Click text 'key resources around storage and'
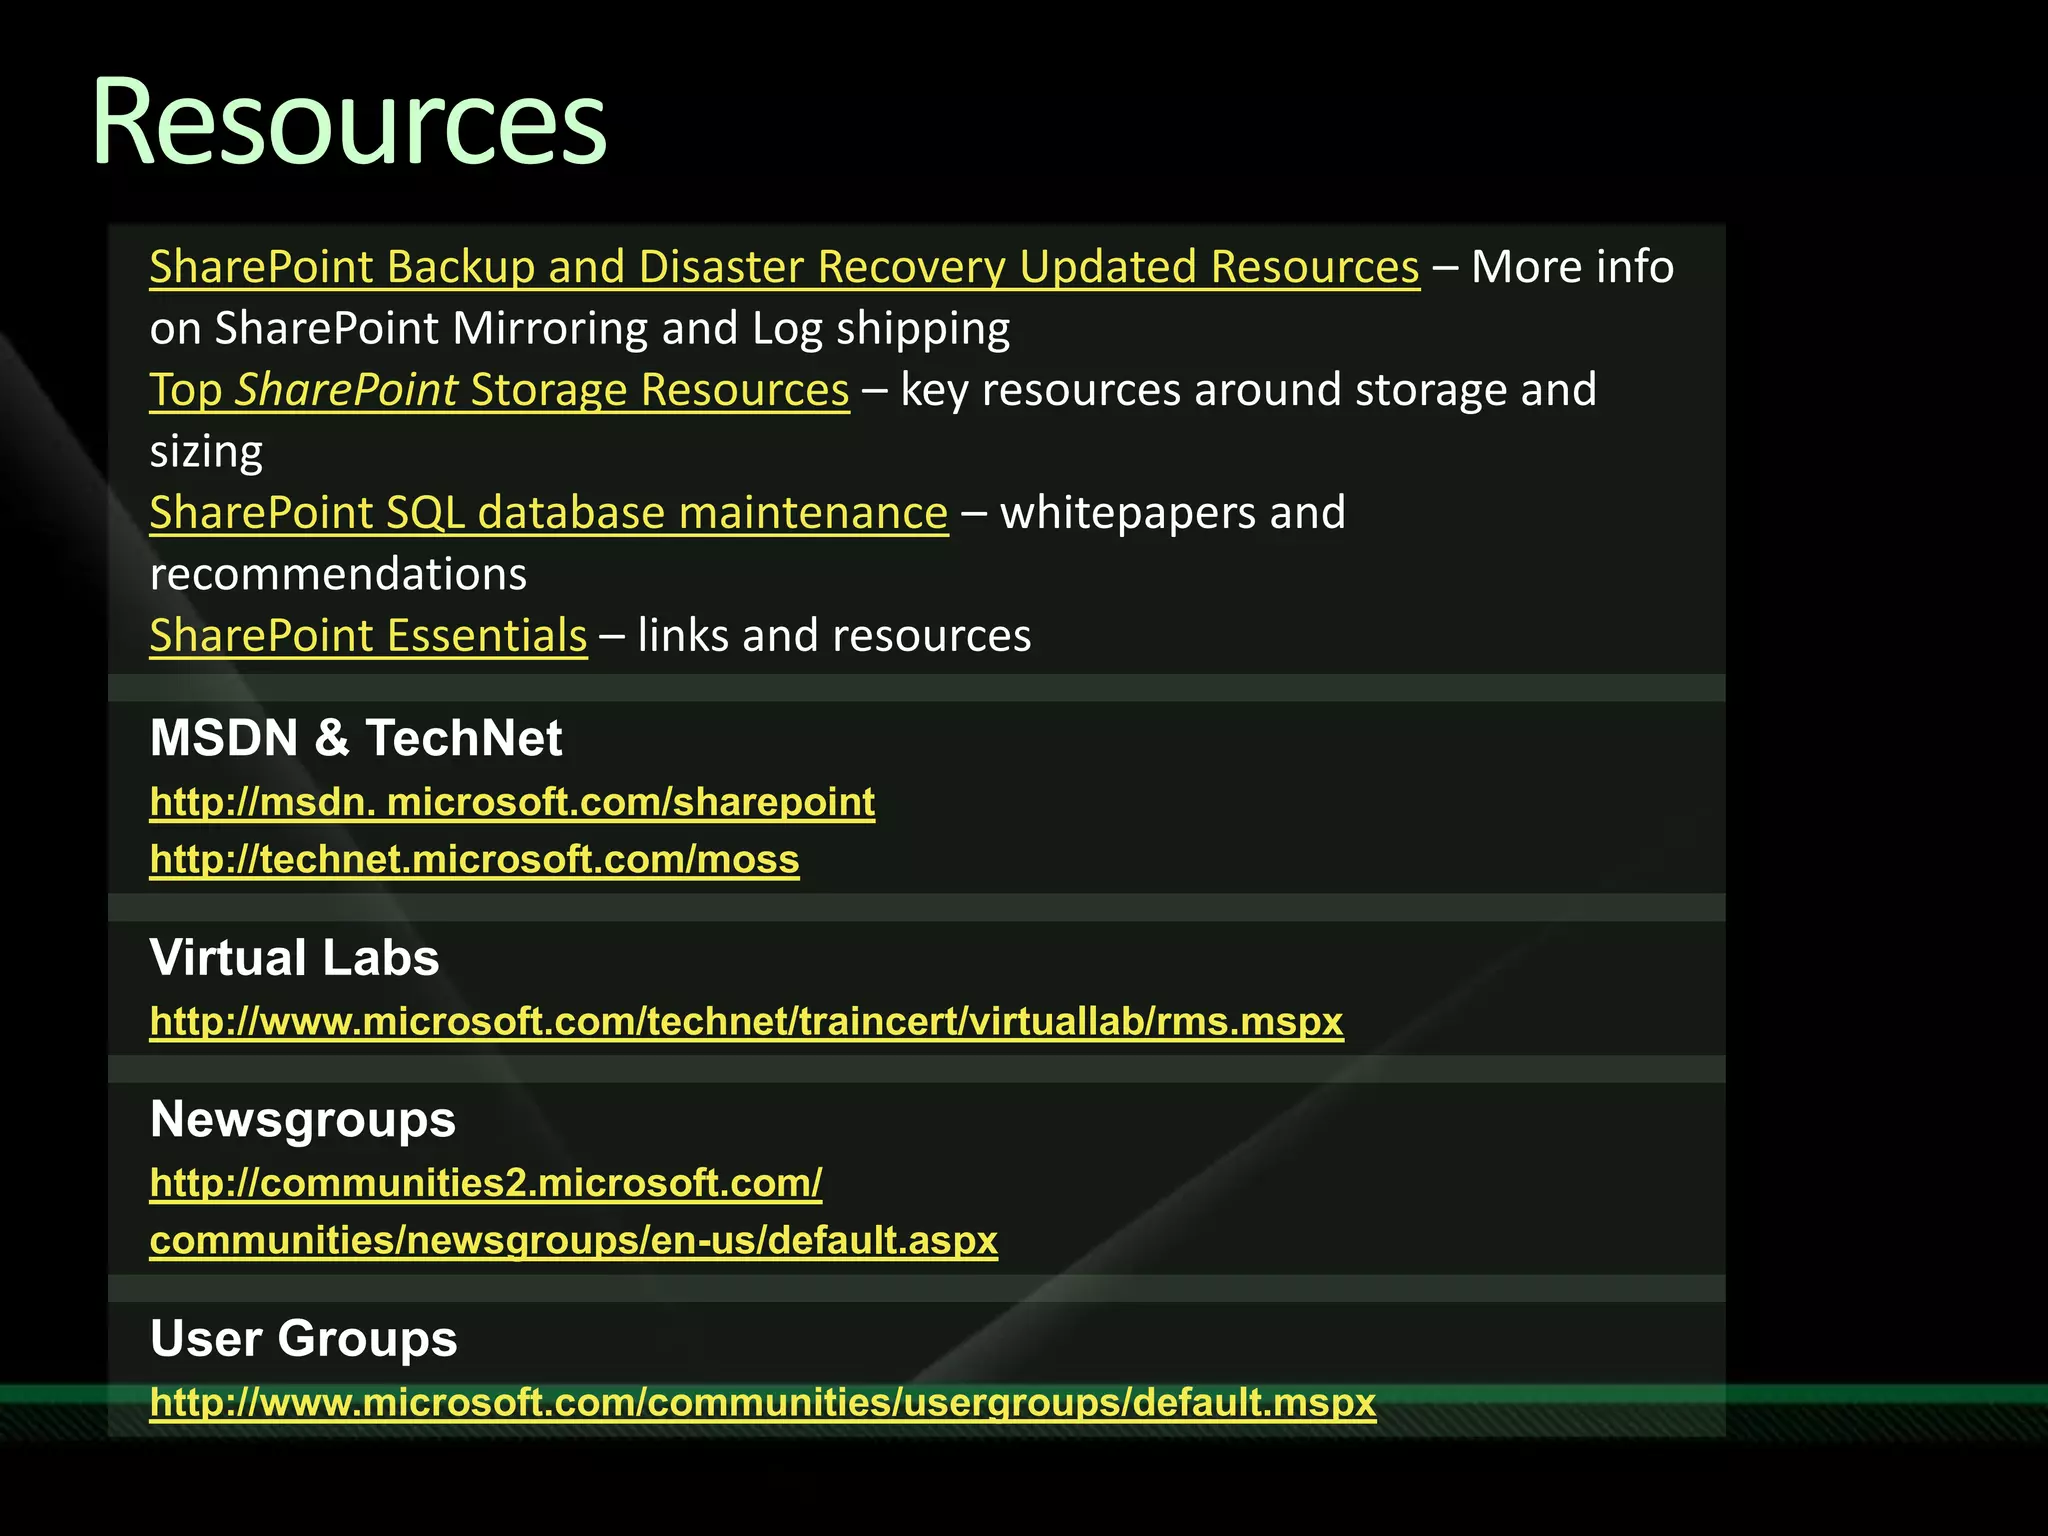Image resolution: width=2048 pixels, height=1536 pixels. [1248, 391]
